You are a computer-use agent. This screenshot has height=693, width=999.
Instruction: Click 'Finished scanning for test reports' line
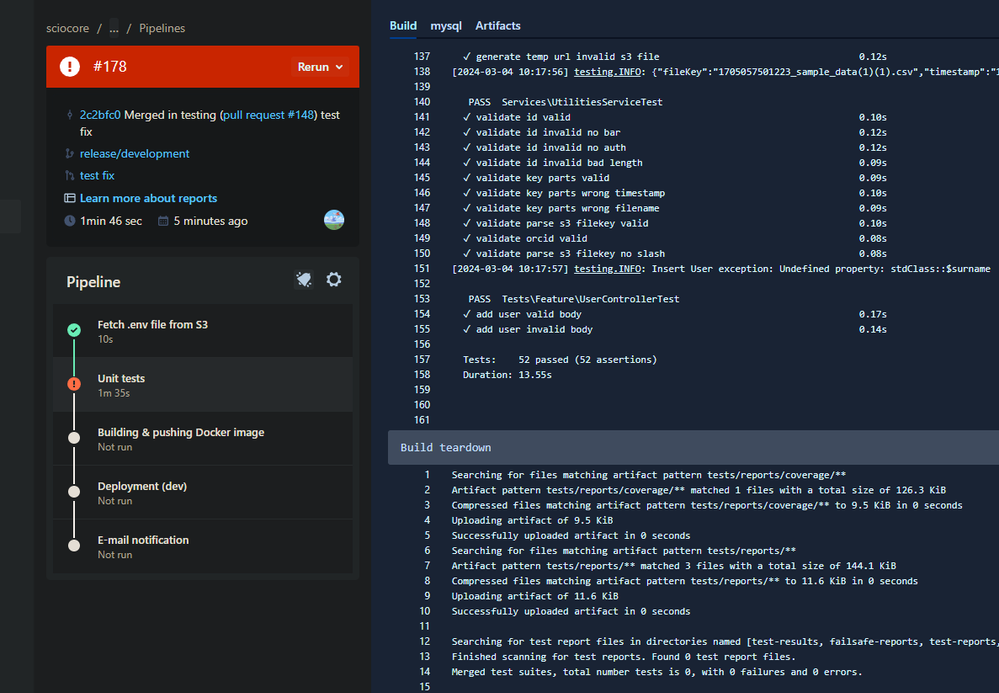pyautogui.click(x=624, y=657)
